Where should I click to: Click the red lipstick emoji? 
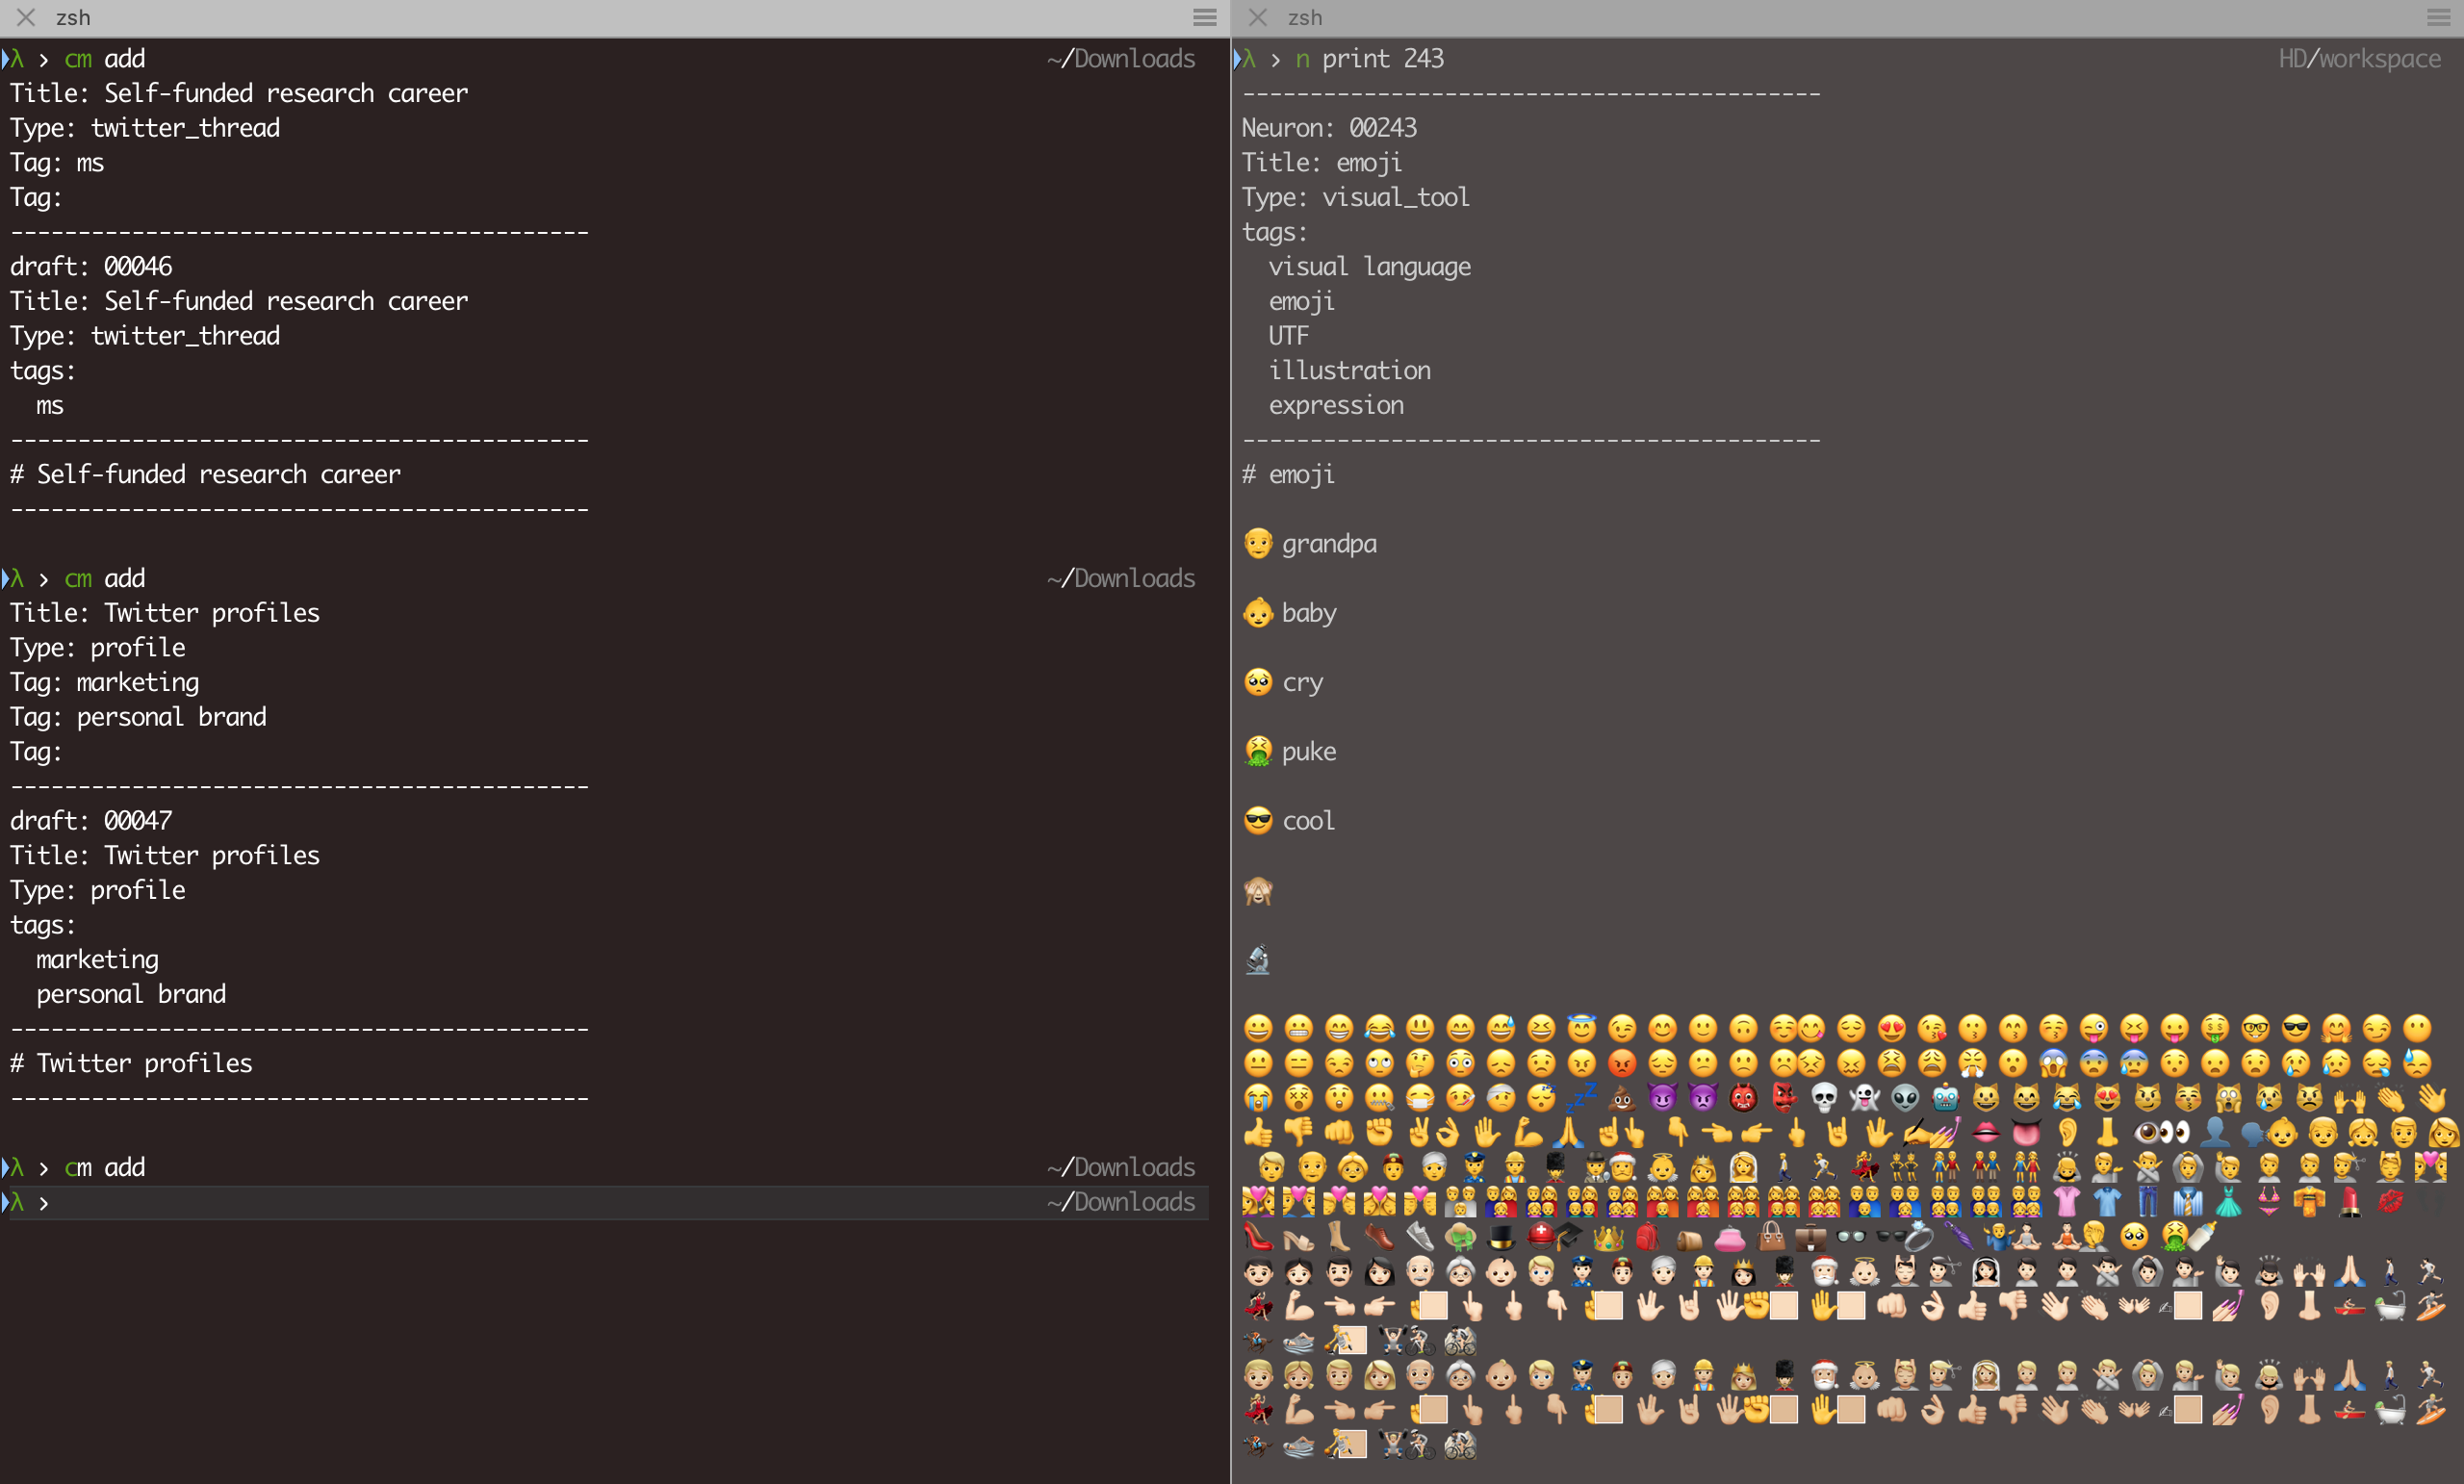[x=2350, y=1202]
